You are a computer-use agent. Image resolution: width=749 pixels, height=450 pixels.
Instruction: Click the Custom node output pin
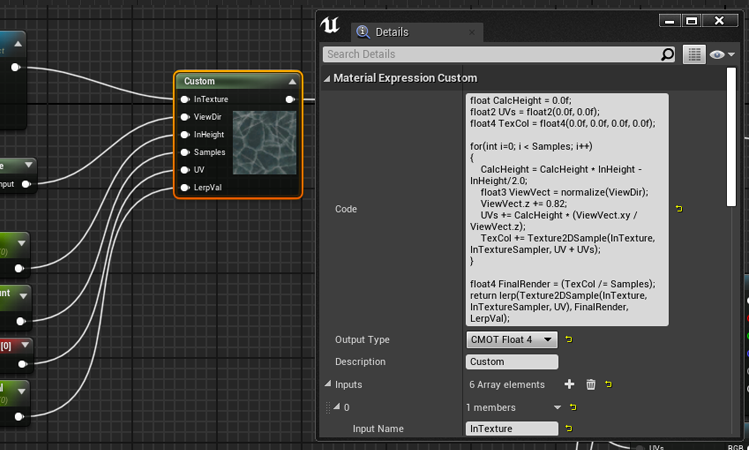[290, 99]
